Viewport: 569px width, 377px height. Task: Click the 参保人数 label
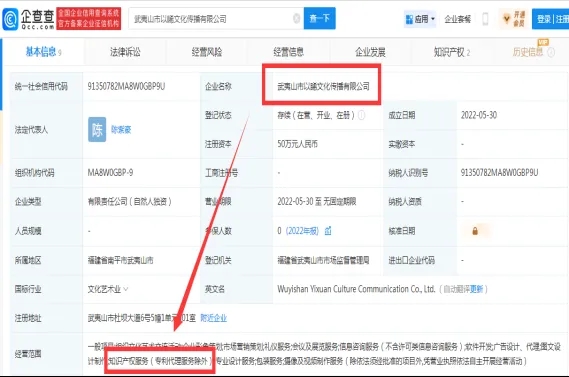click(x=218, y=231)
